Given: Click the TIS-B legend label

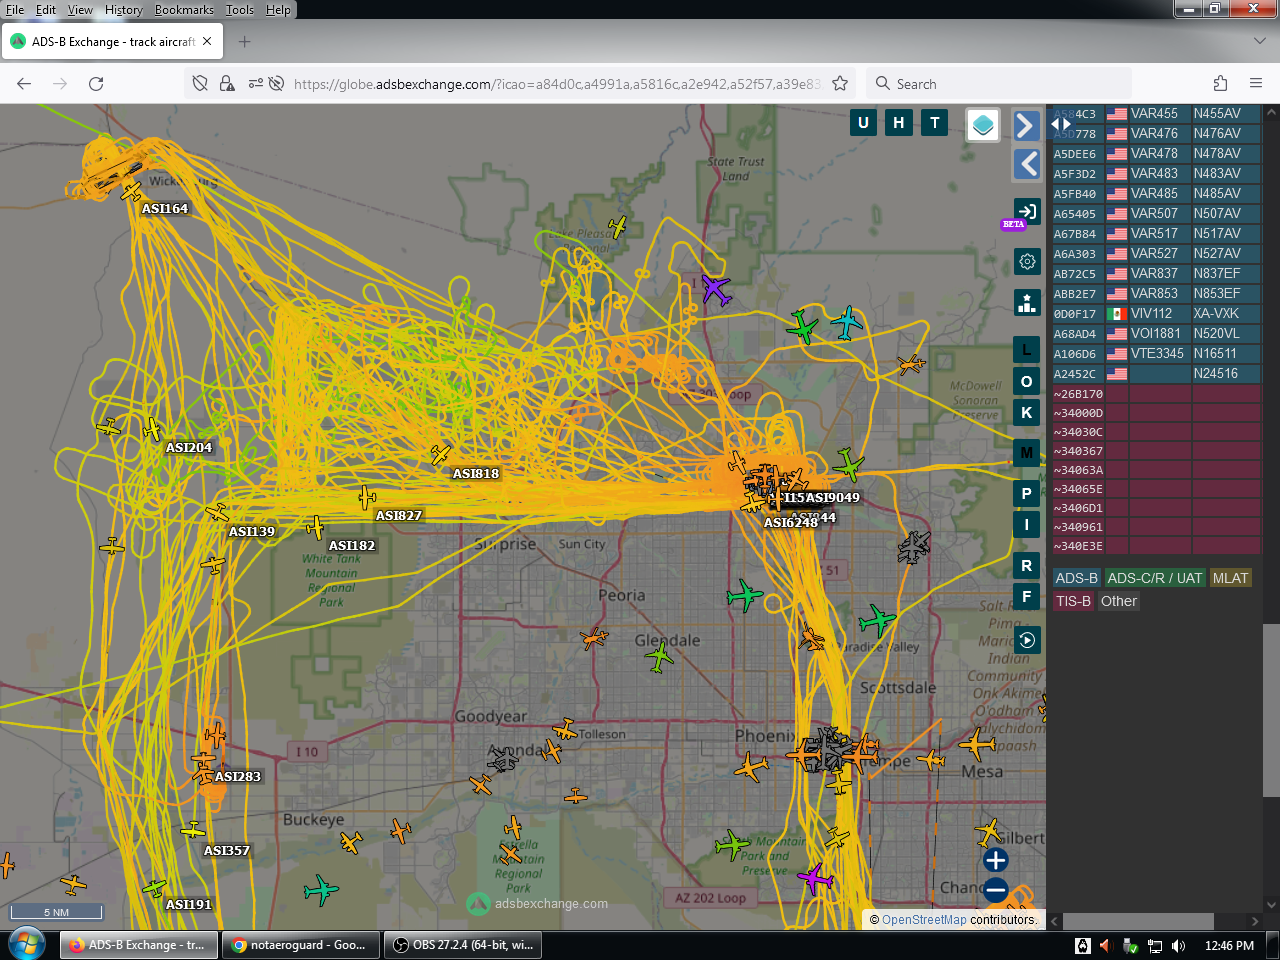Looking at the screenshot, I should pos(1073,601).
